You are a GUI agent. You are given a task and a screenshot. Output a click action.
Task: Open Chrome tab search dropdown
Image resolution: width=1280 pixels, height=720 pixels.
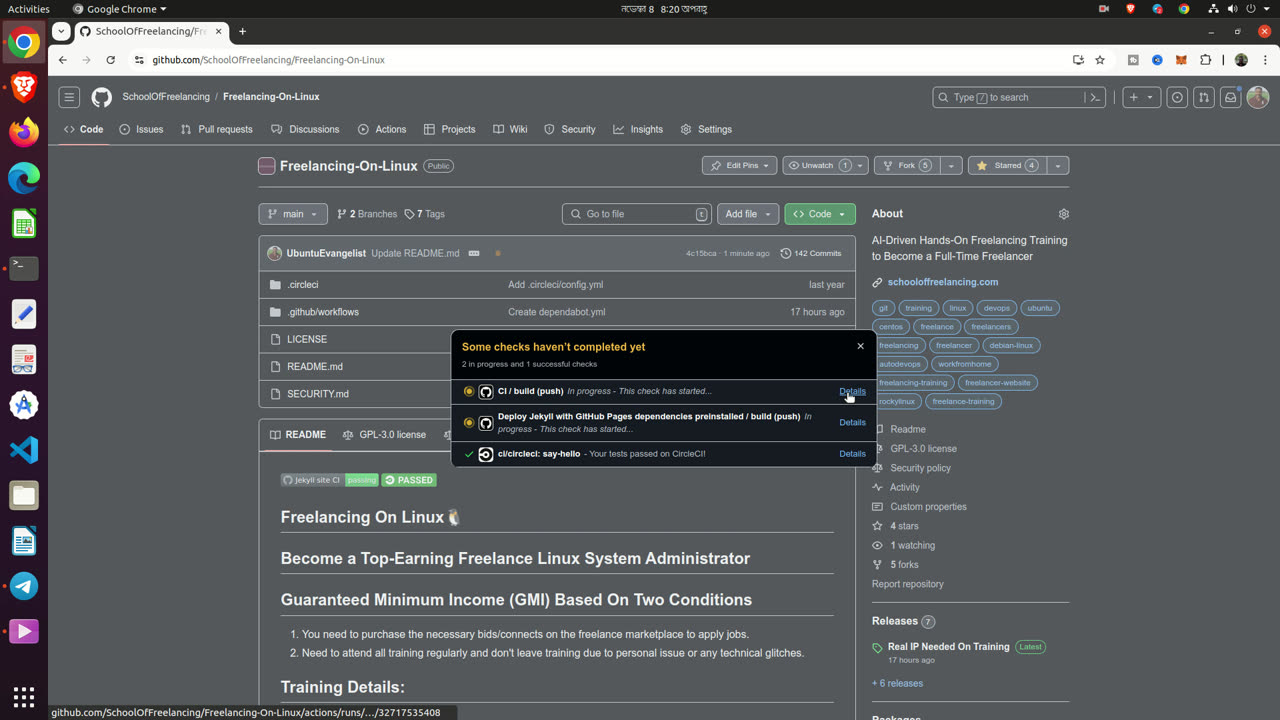pos(61,31)
